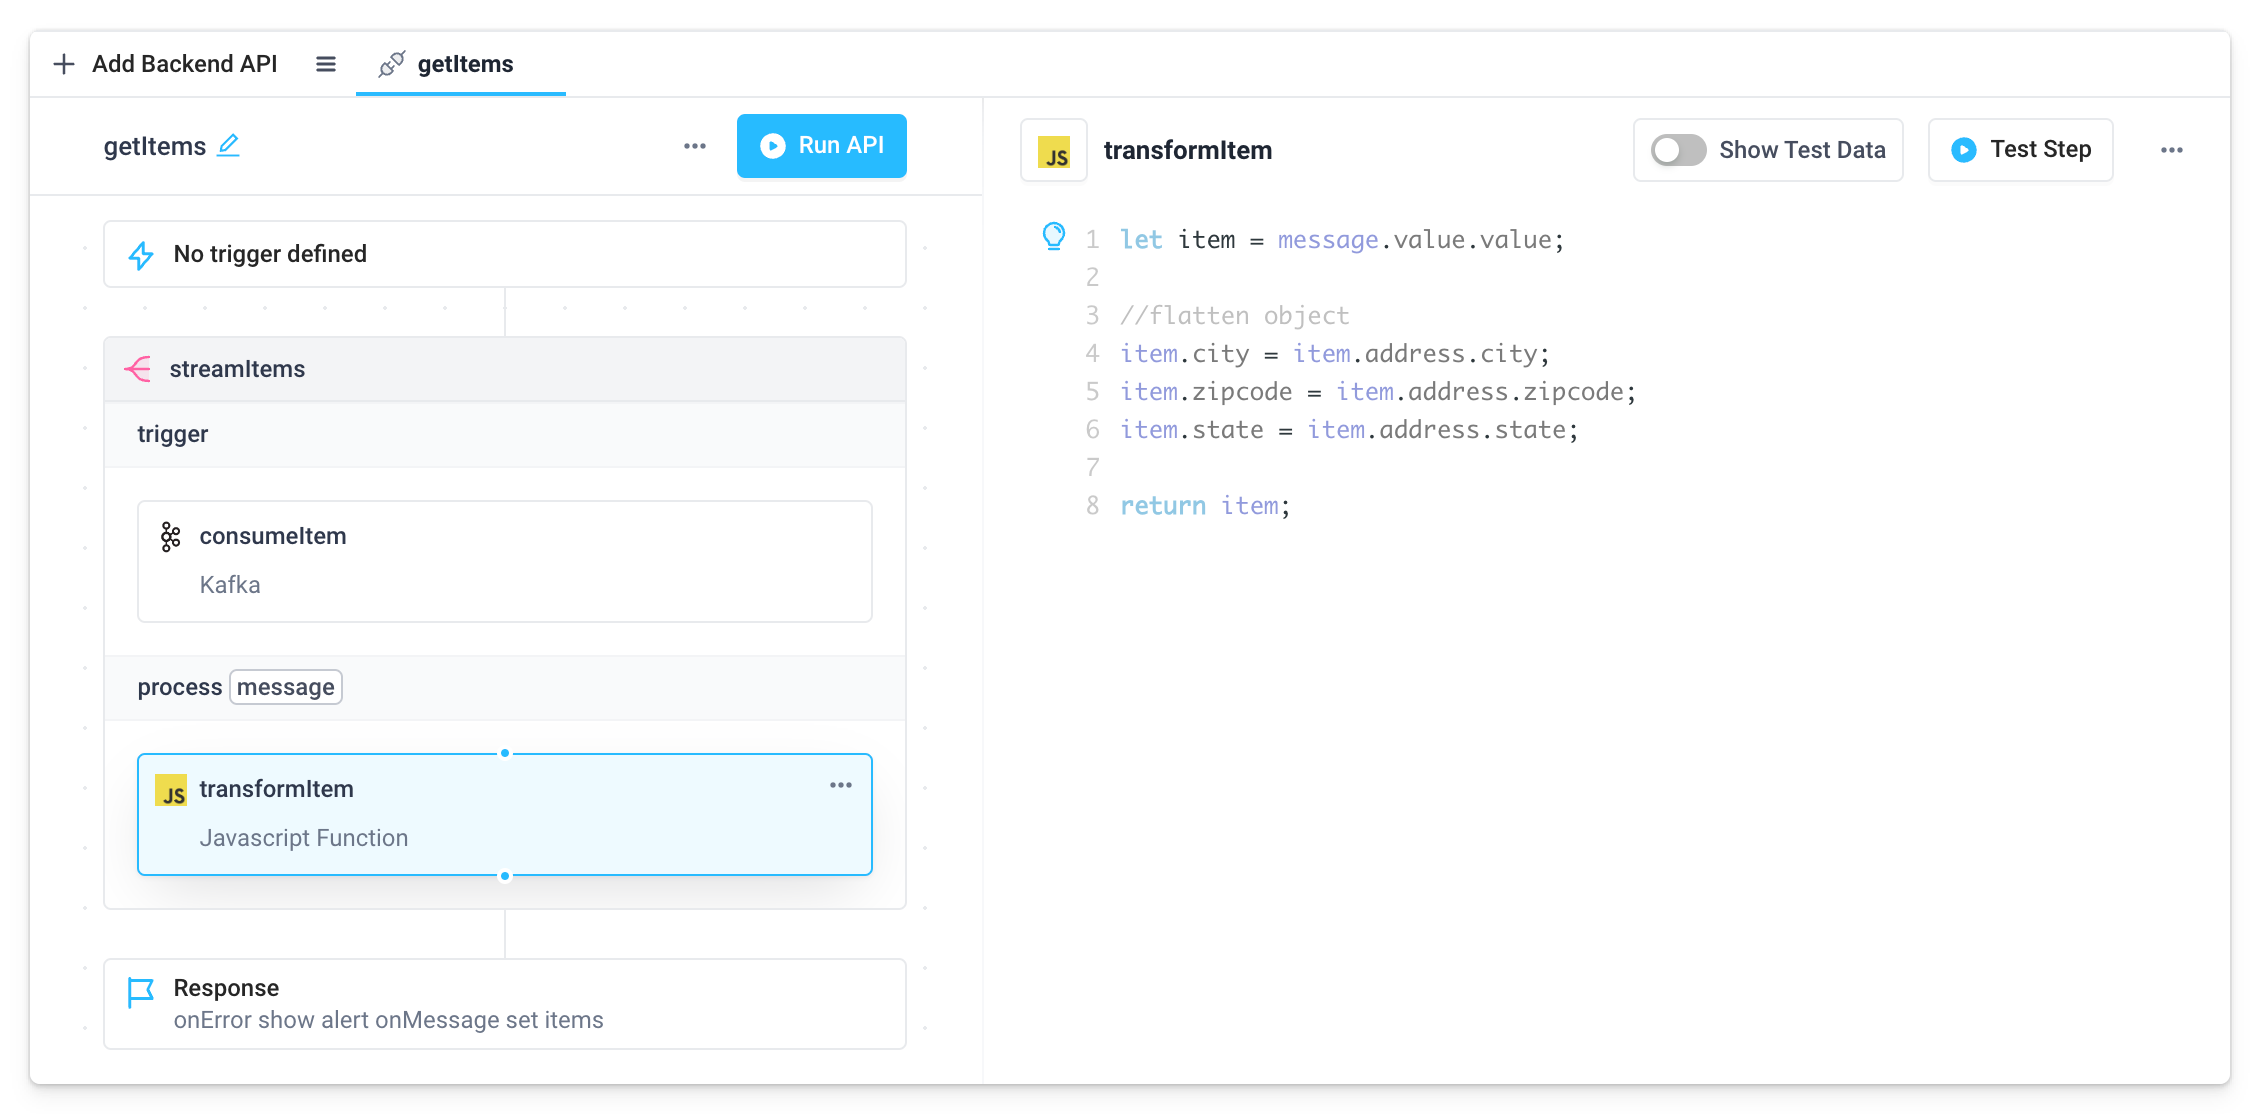Select the consumeItem Kafka step card
Image resolution: width=2260 pixels, height=1114 pixels.
505,561
